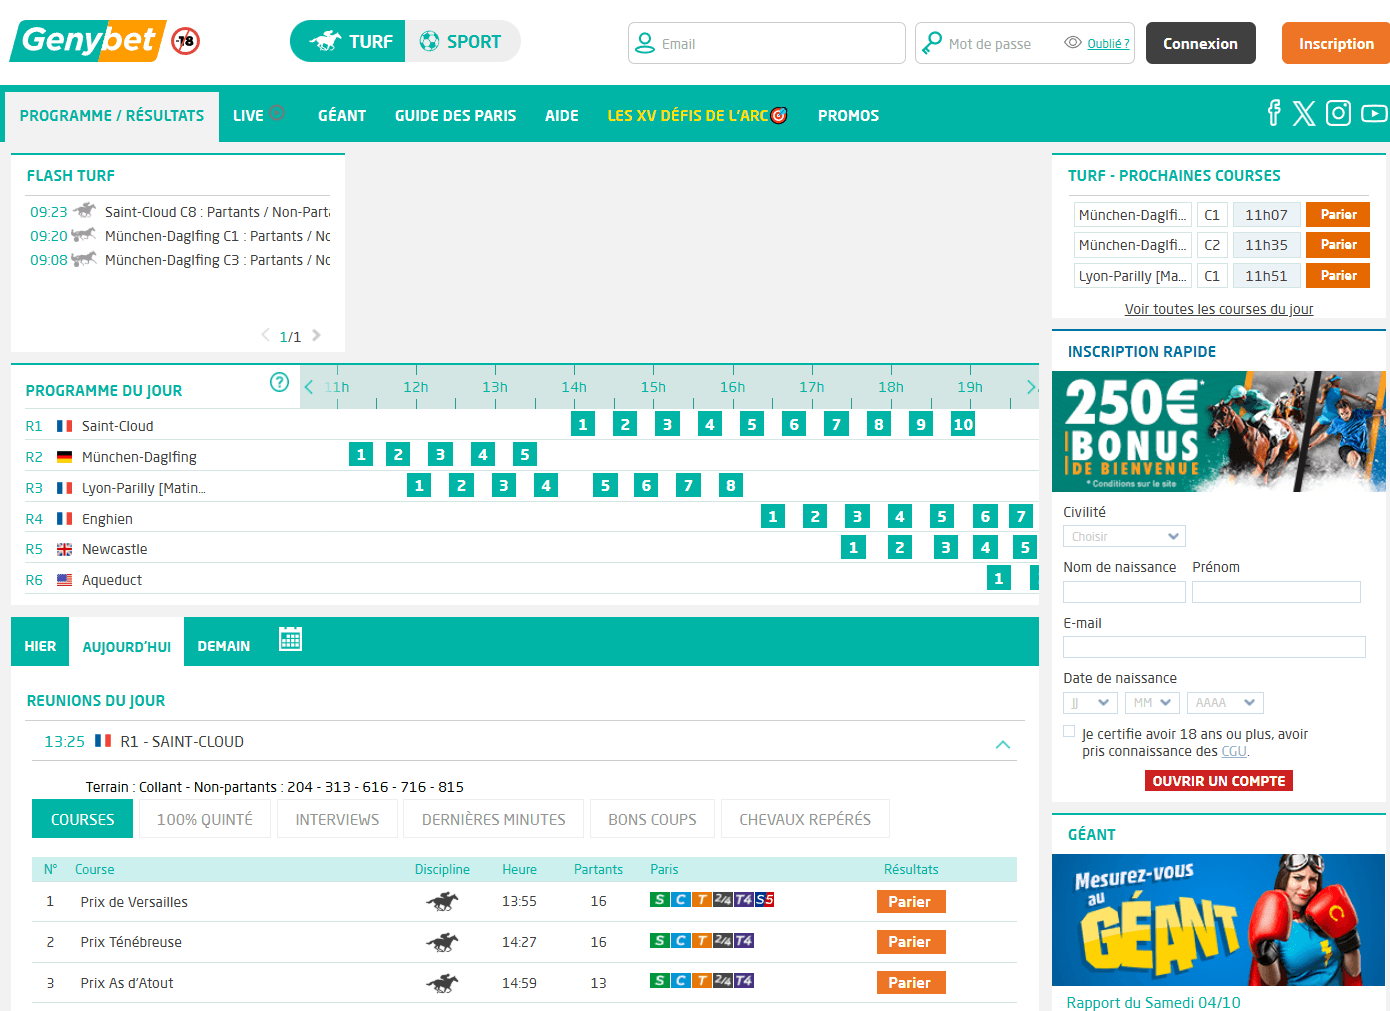Open the GUIDE DES PARIS menu
Viewport: 1390px width, 1011px height.
[455, 116]
